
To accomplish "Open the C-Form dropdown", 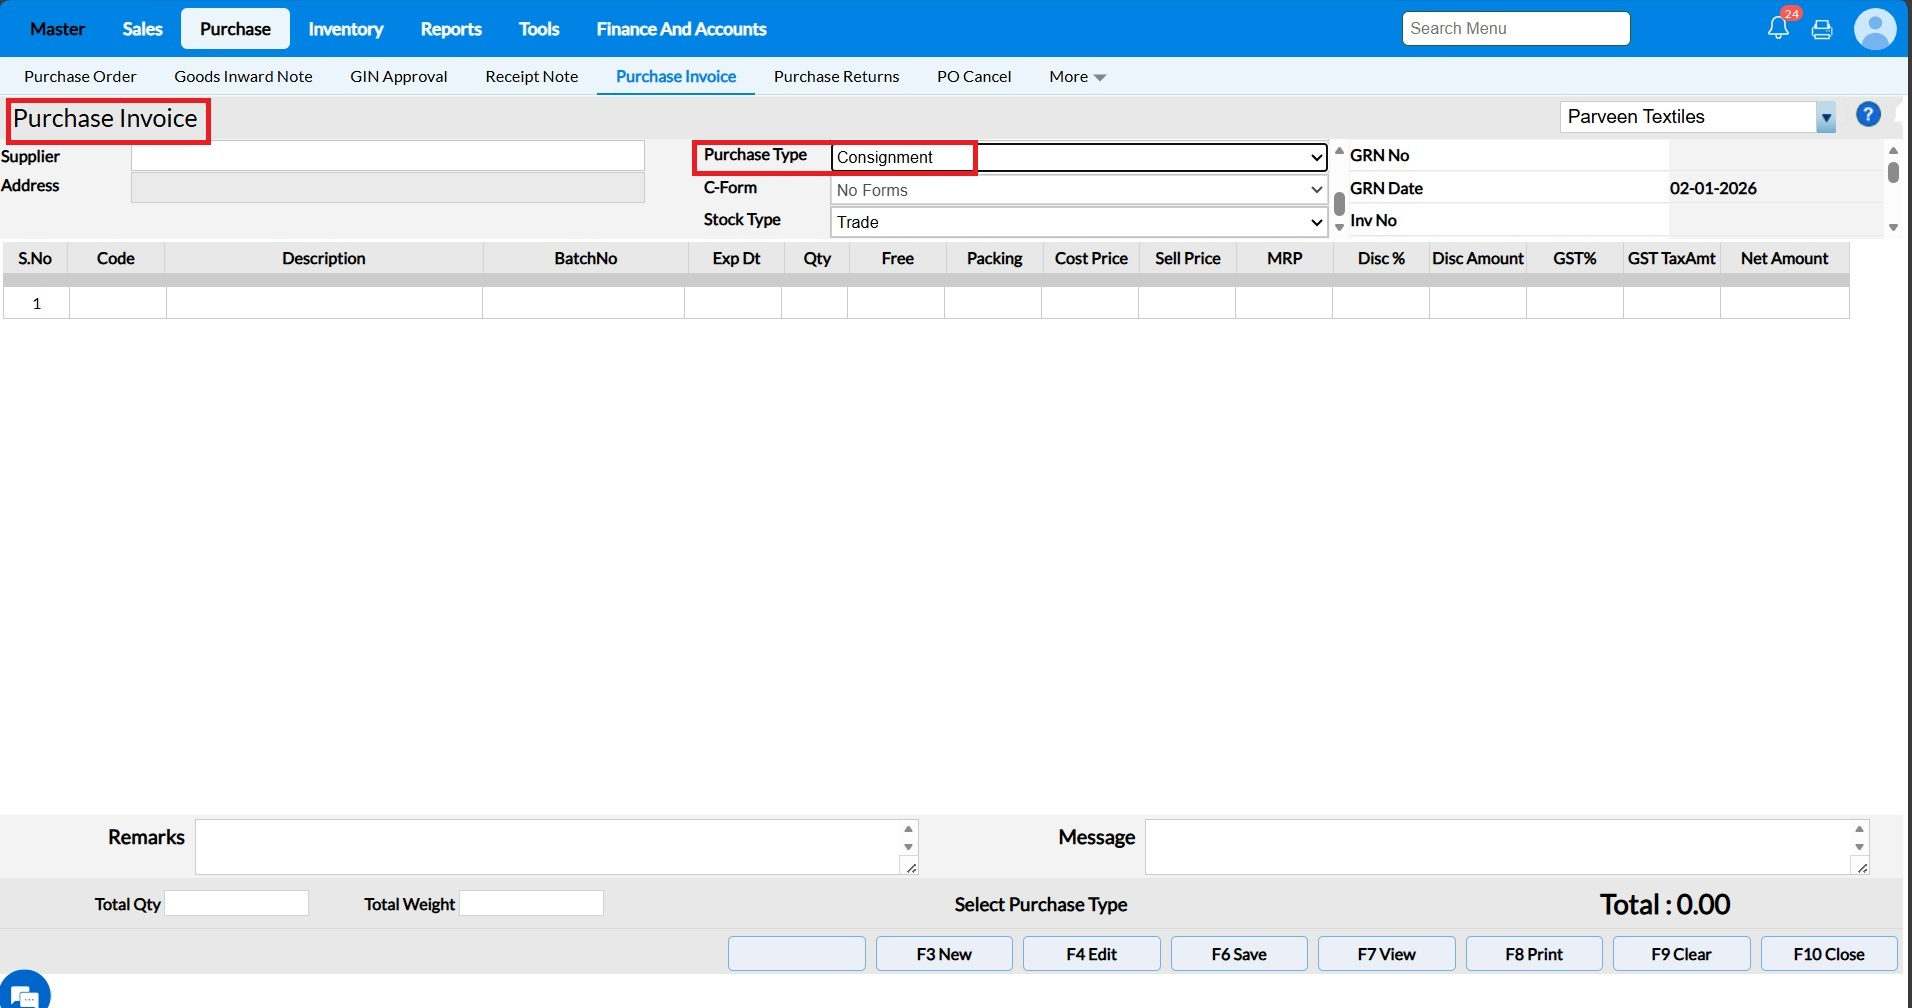I will coord(1078,190).
